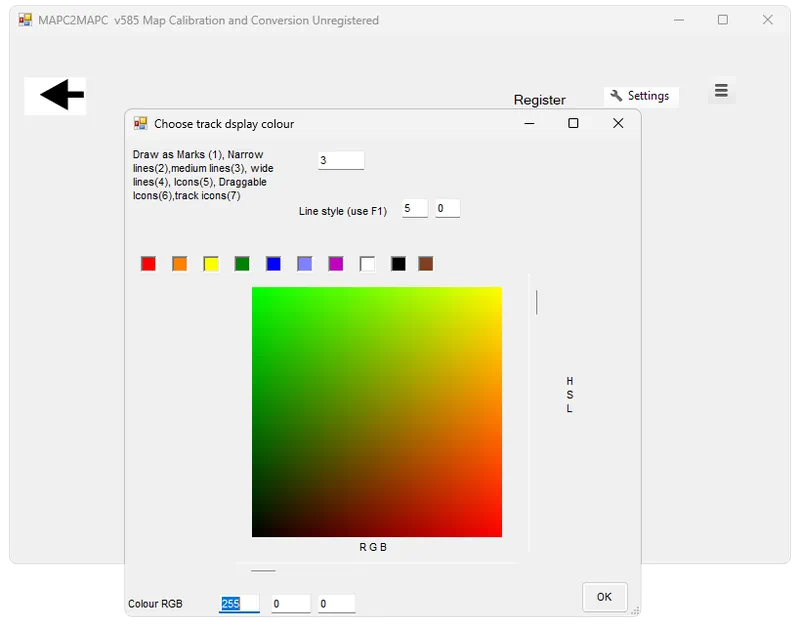Pick the orange colour swatch
800x628 pixels.
click(180, 264)
